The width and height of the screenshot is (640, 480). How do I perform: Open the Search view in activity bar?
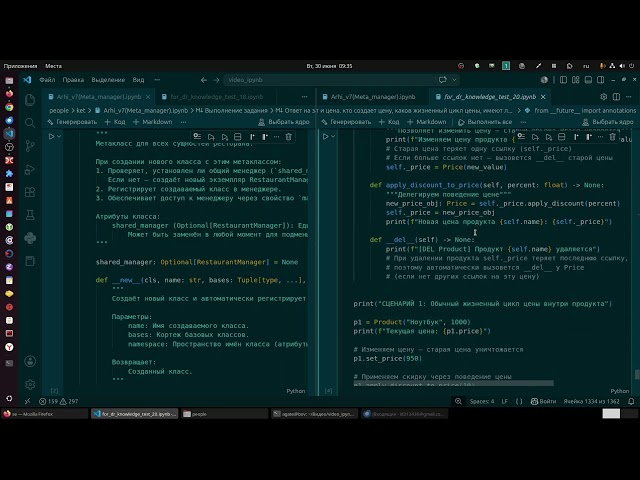coord(30,122)
